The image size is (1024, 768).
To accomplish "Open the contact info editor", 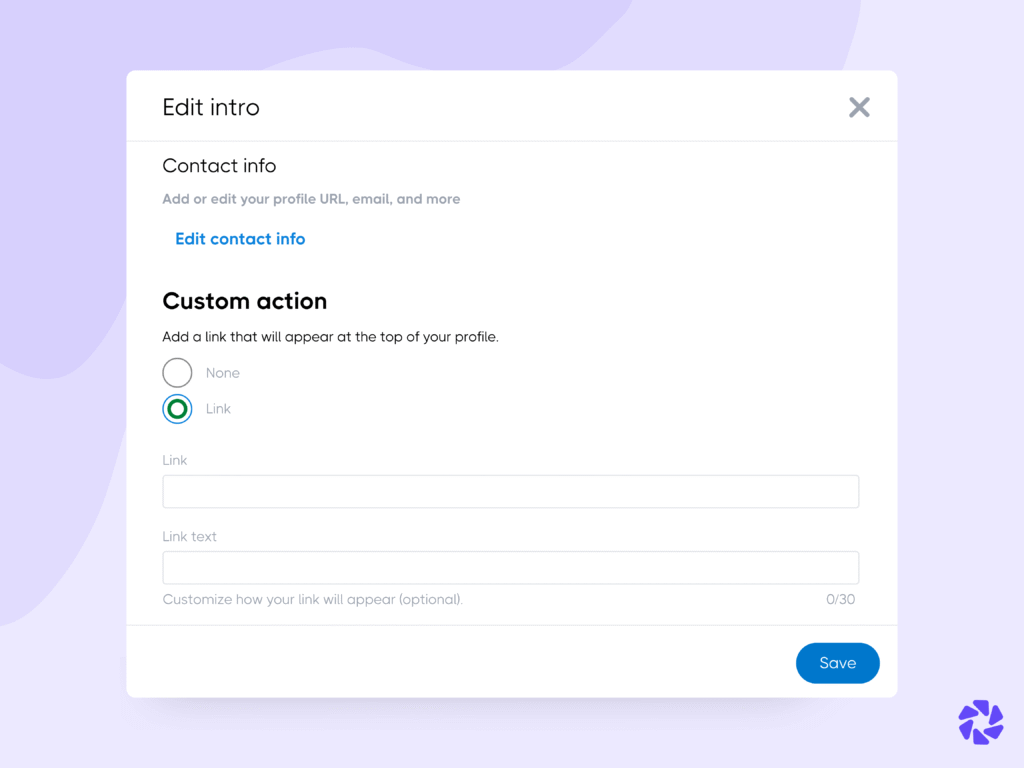I will coord(240,239).
